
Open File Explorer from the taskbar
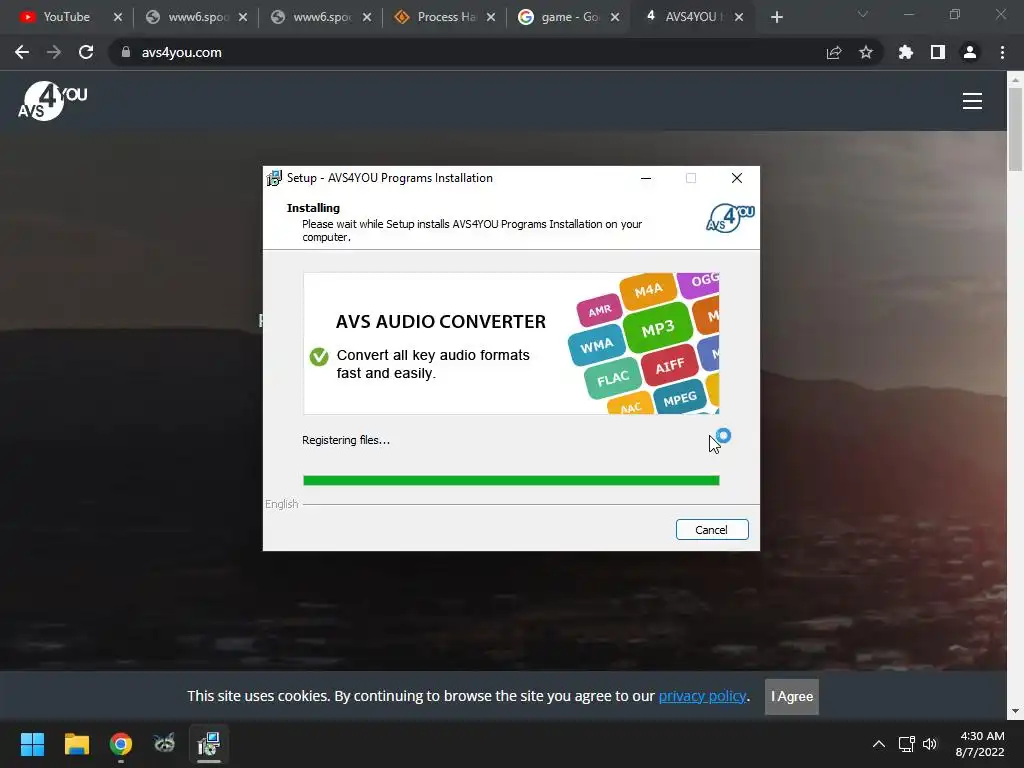point(76,744)
